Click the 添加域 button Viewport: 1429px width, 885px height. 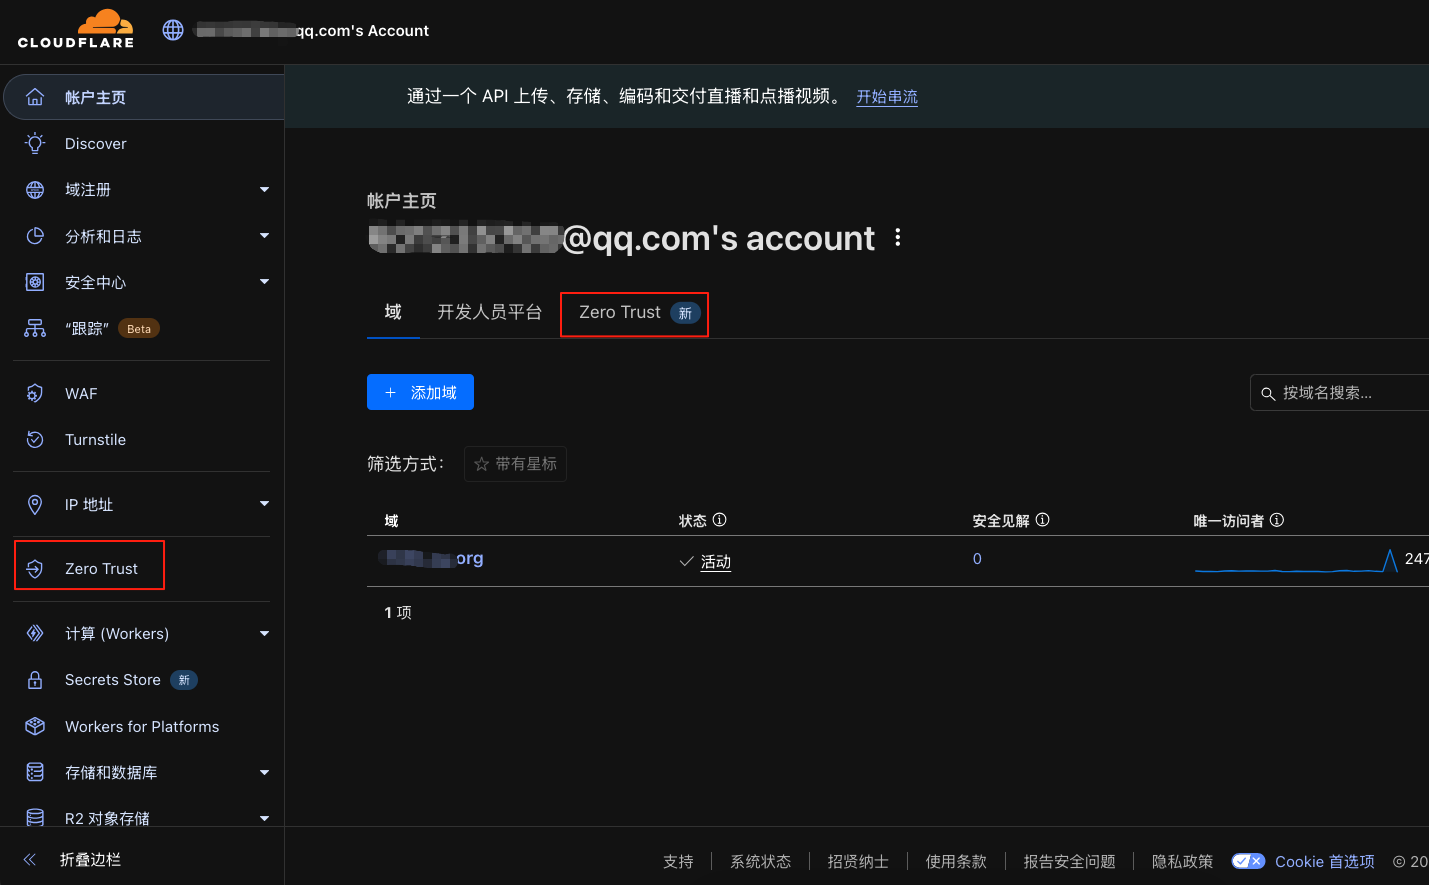pyautogui.click(x=420, y=392)
